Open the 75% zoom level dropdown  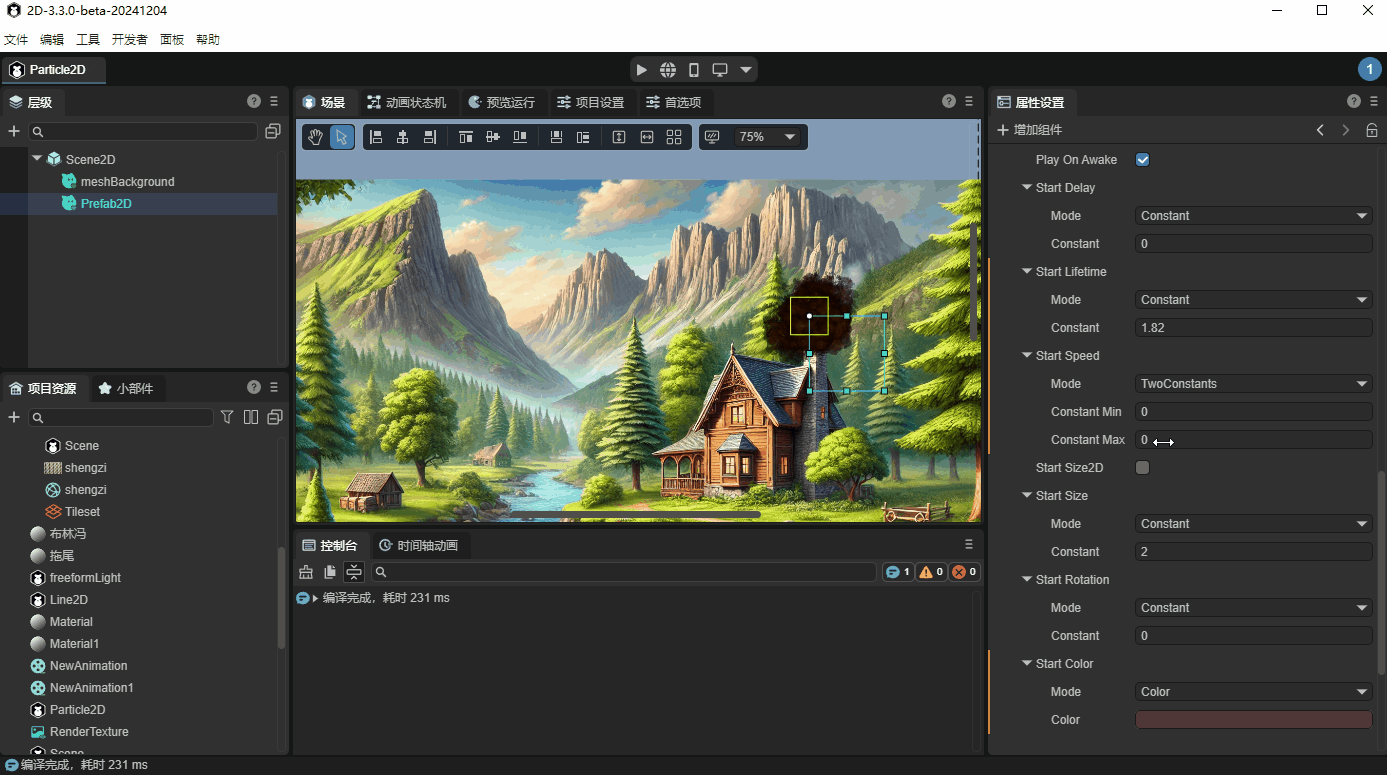(769, 136)
